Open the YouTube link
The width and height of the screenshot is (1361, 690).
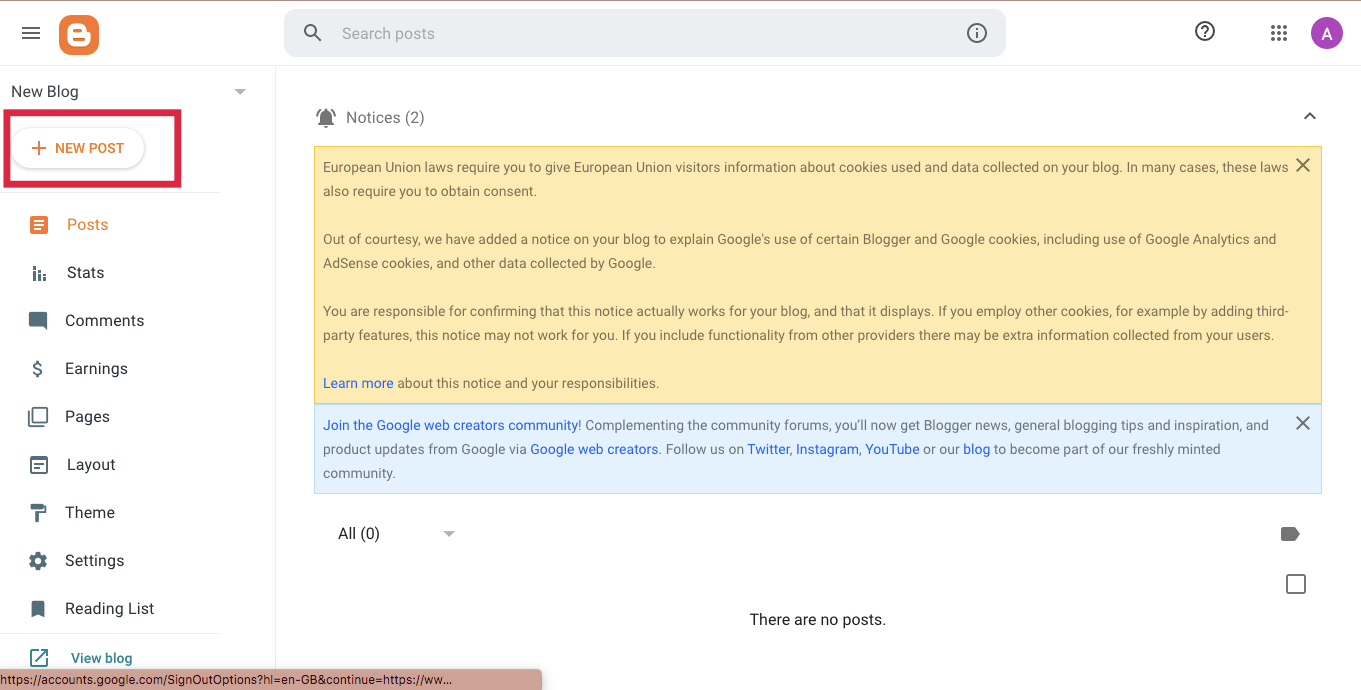click(x=892, y=449)
